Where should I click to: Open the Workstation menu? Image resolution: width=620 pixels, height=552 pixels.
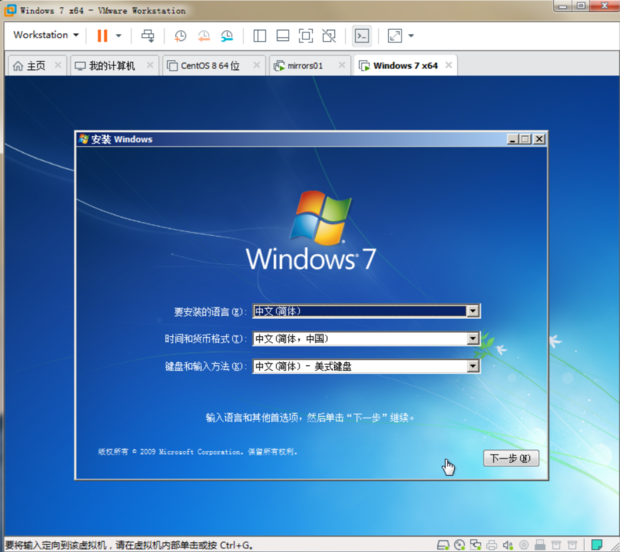[x=46, y=35]
